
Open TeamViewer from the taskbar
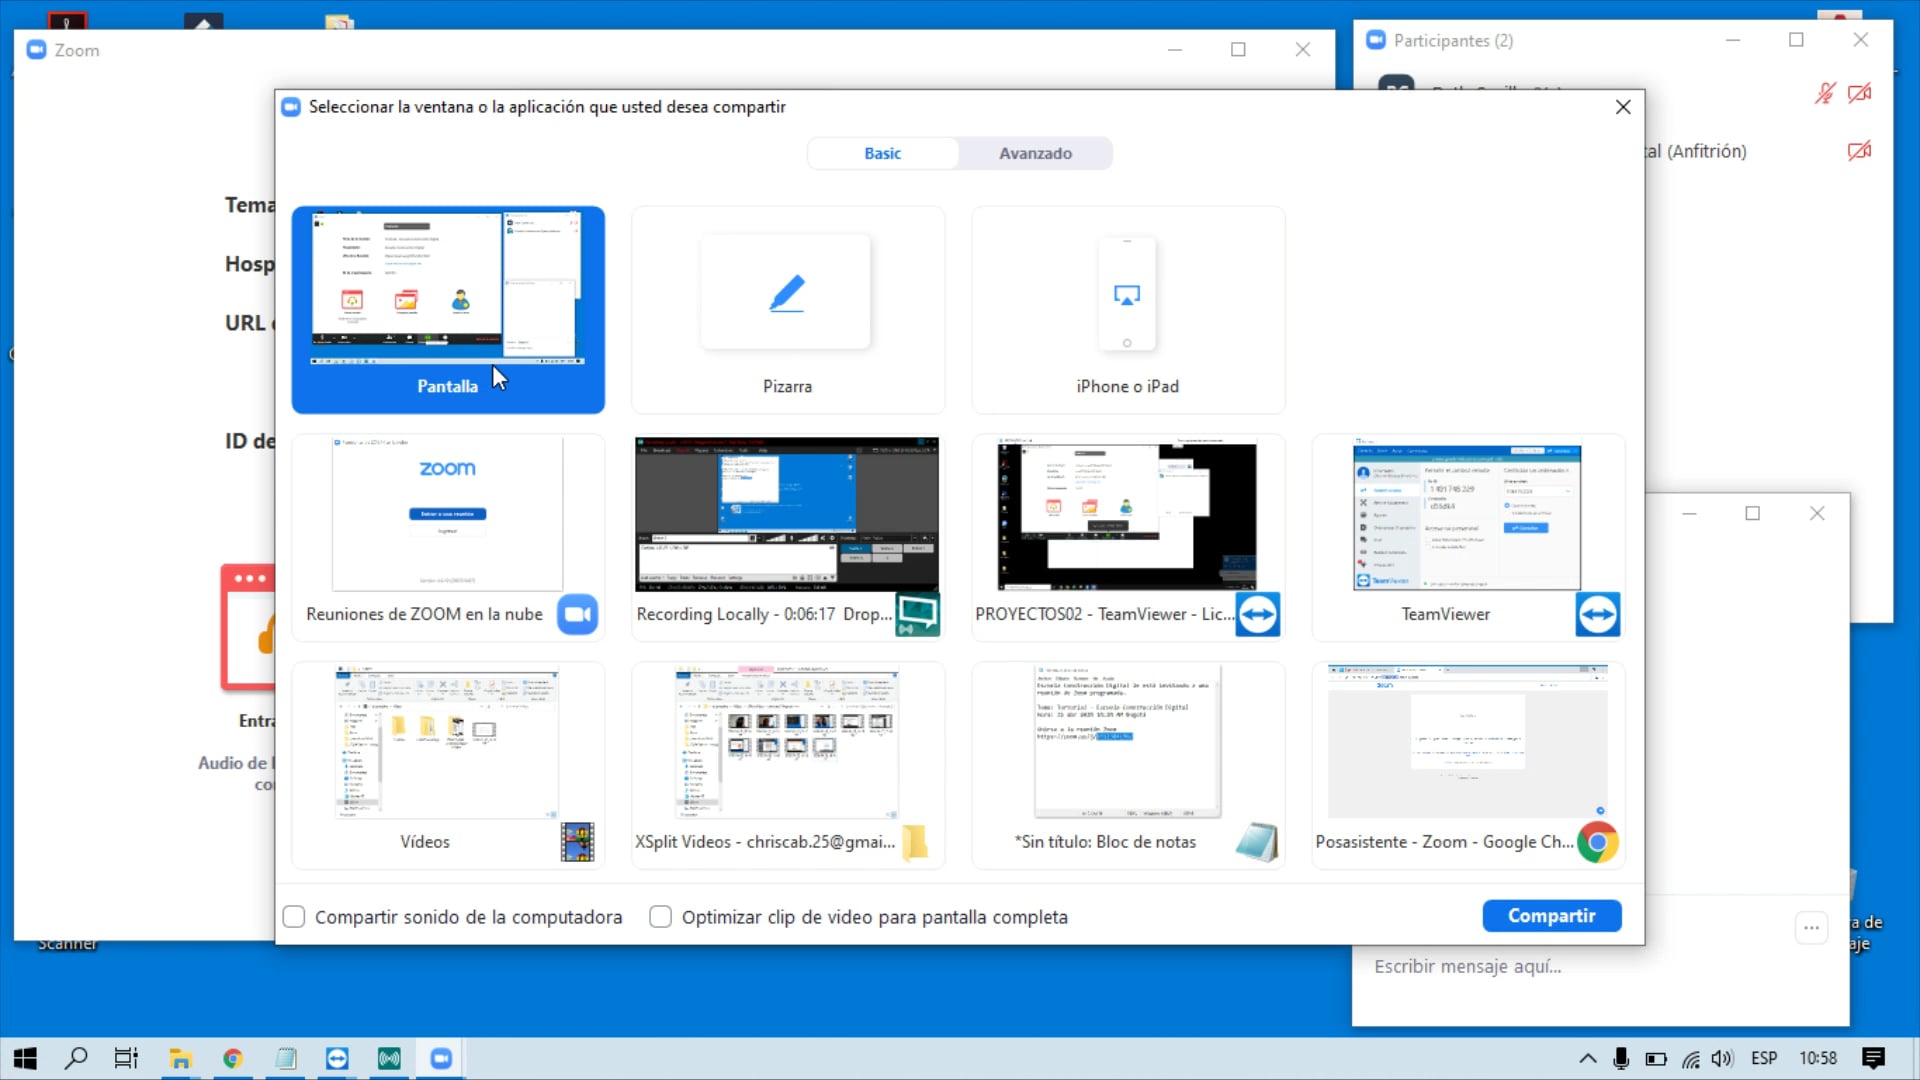tap(337, 1058)
